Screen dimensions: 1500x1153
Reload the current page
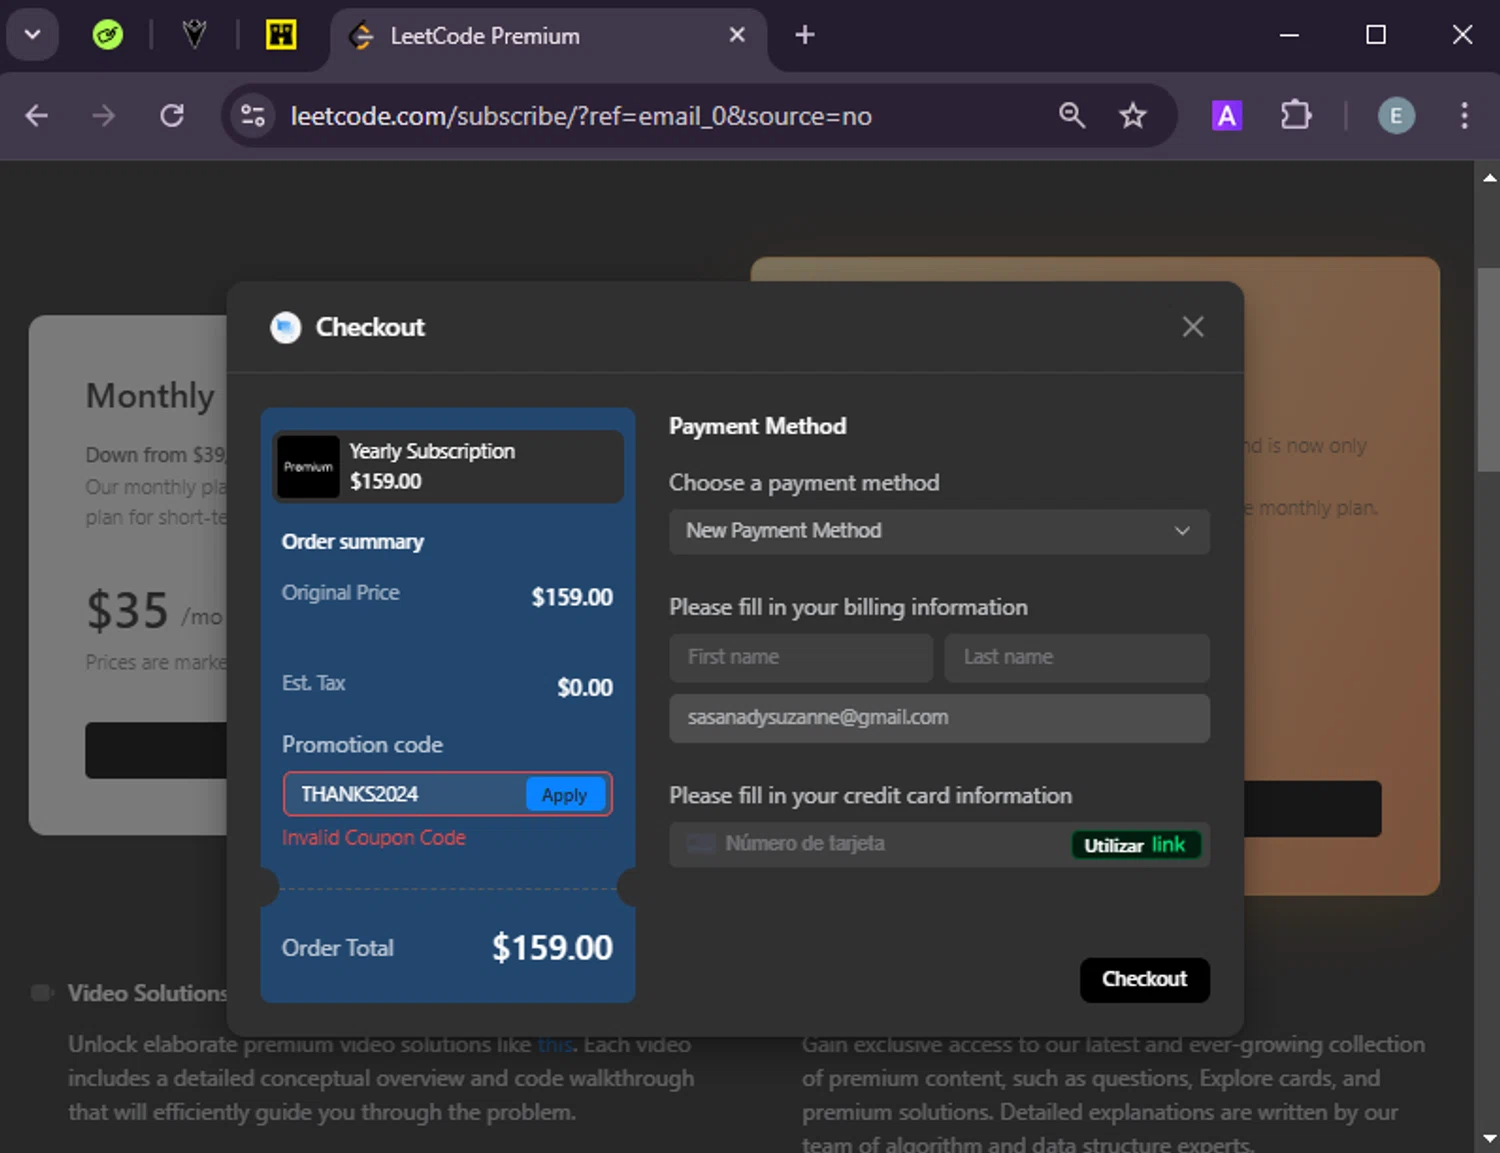click(x=172, y=116)
